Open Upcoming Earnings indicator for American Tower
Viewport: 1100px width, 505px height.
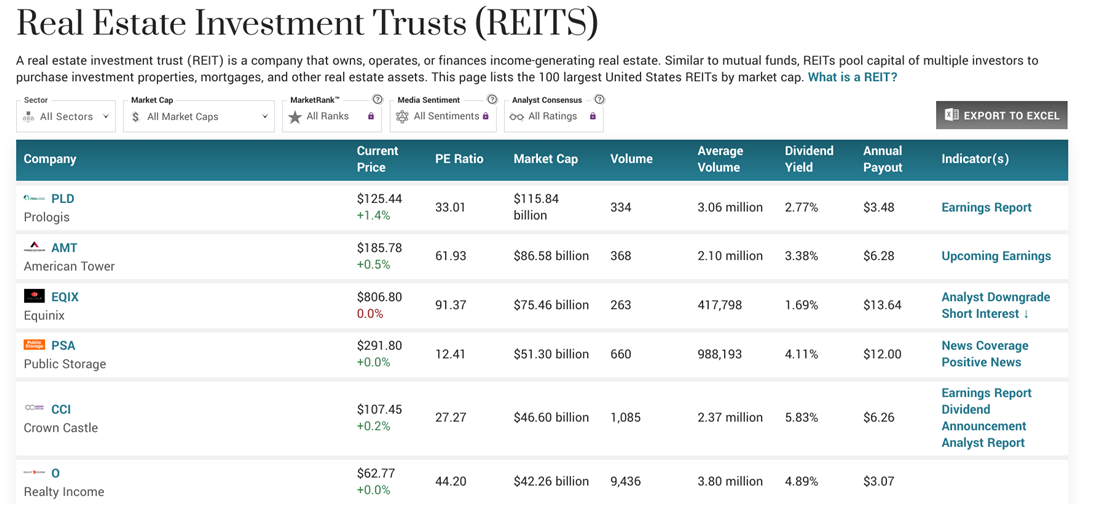pos(995,256)
